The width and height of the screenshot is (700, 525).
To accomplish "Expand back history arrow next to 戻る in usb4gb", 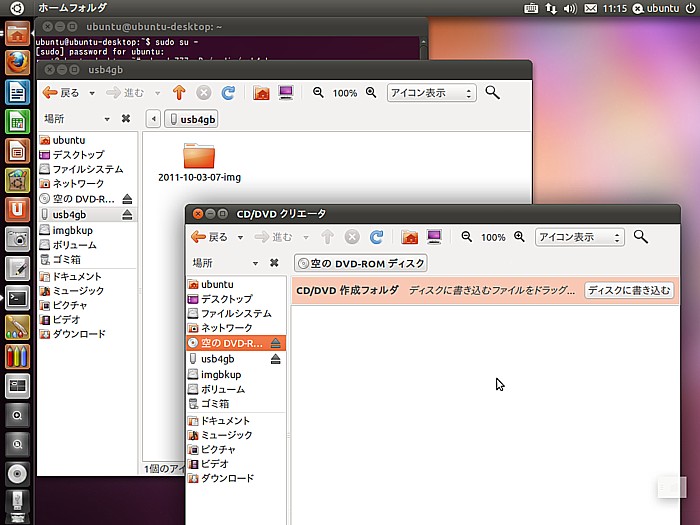I will [x=92, y=93].
